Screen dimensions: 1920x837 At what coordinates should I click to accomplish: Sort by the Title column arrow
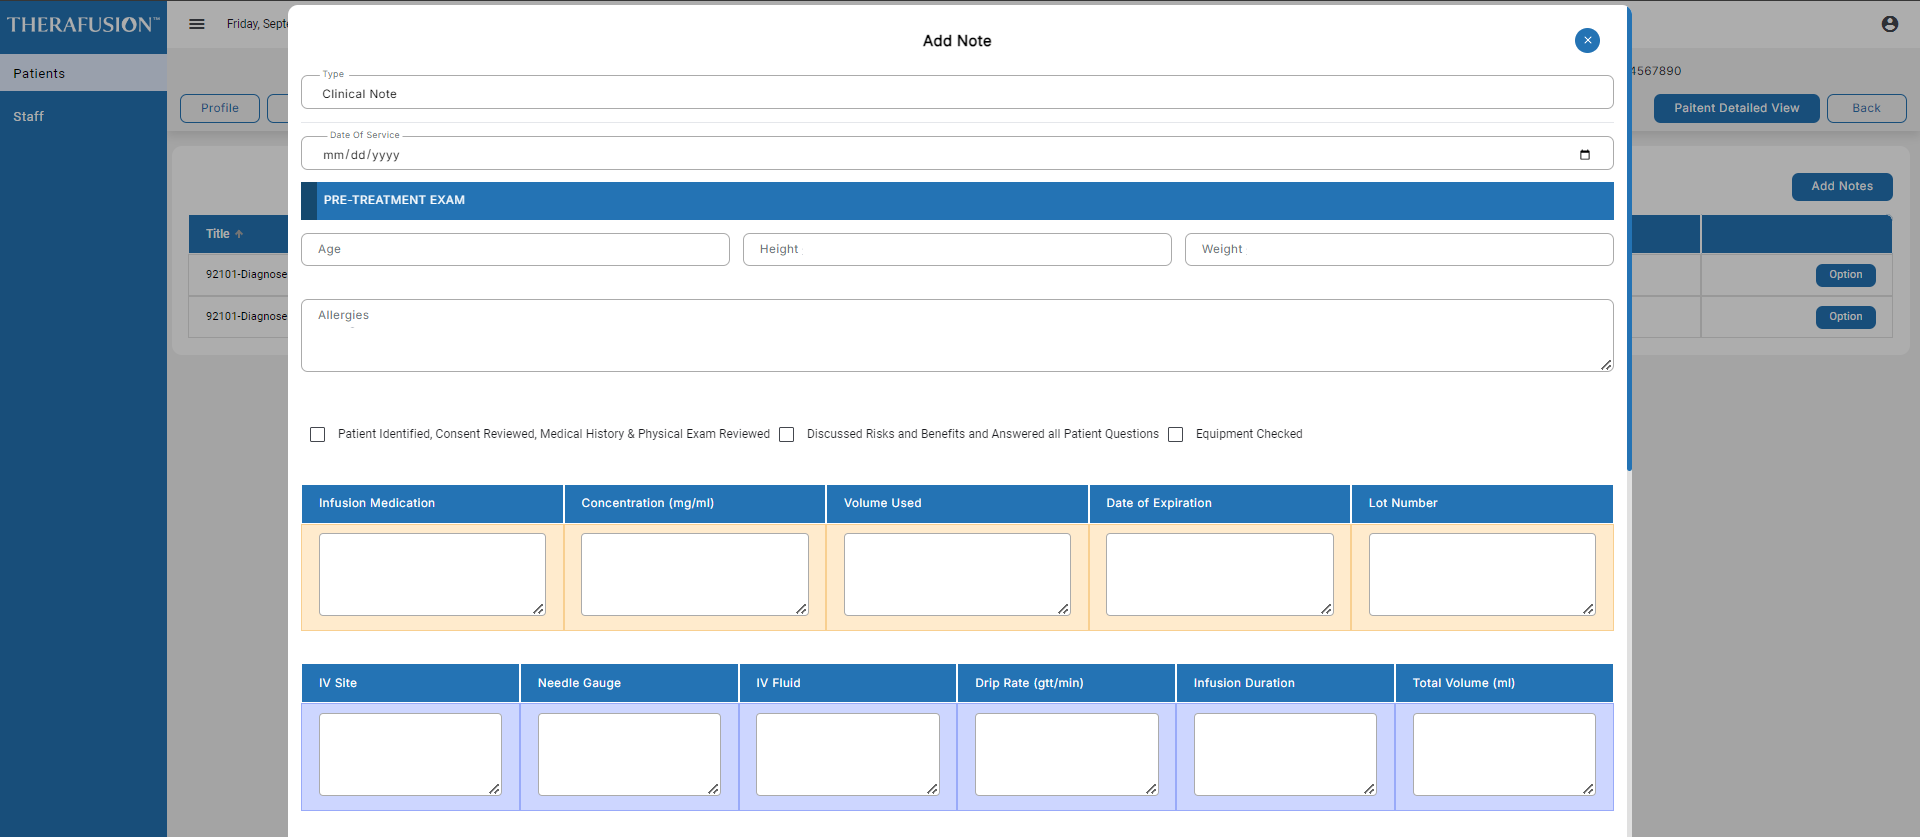click(239, 234)
